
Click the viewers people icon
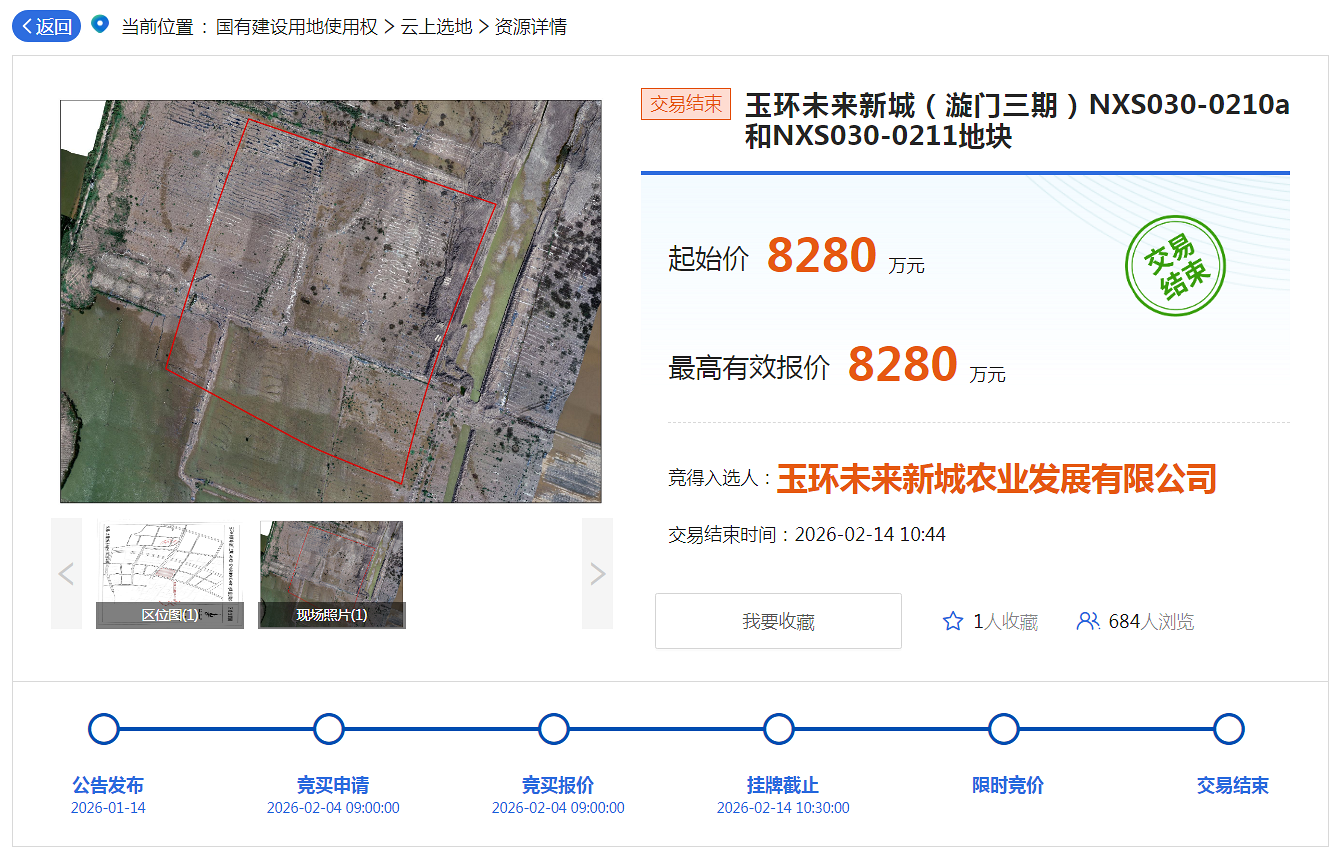[1087, 622]
